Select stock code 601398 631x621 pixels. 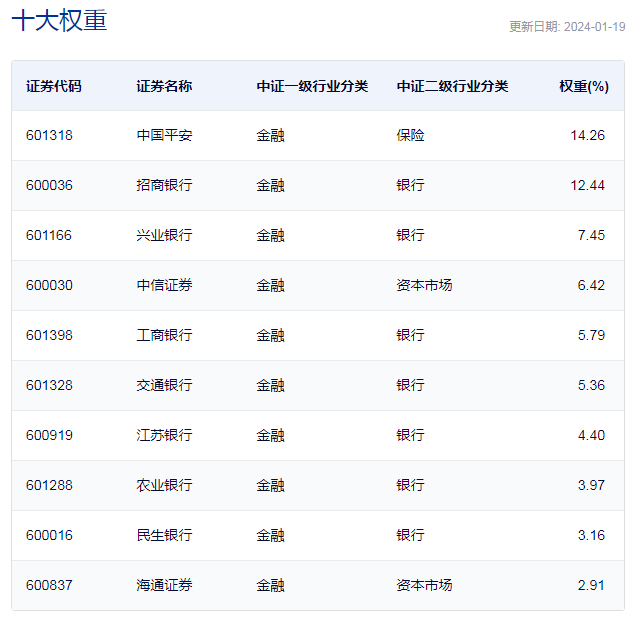(49, 335)
